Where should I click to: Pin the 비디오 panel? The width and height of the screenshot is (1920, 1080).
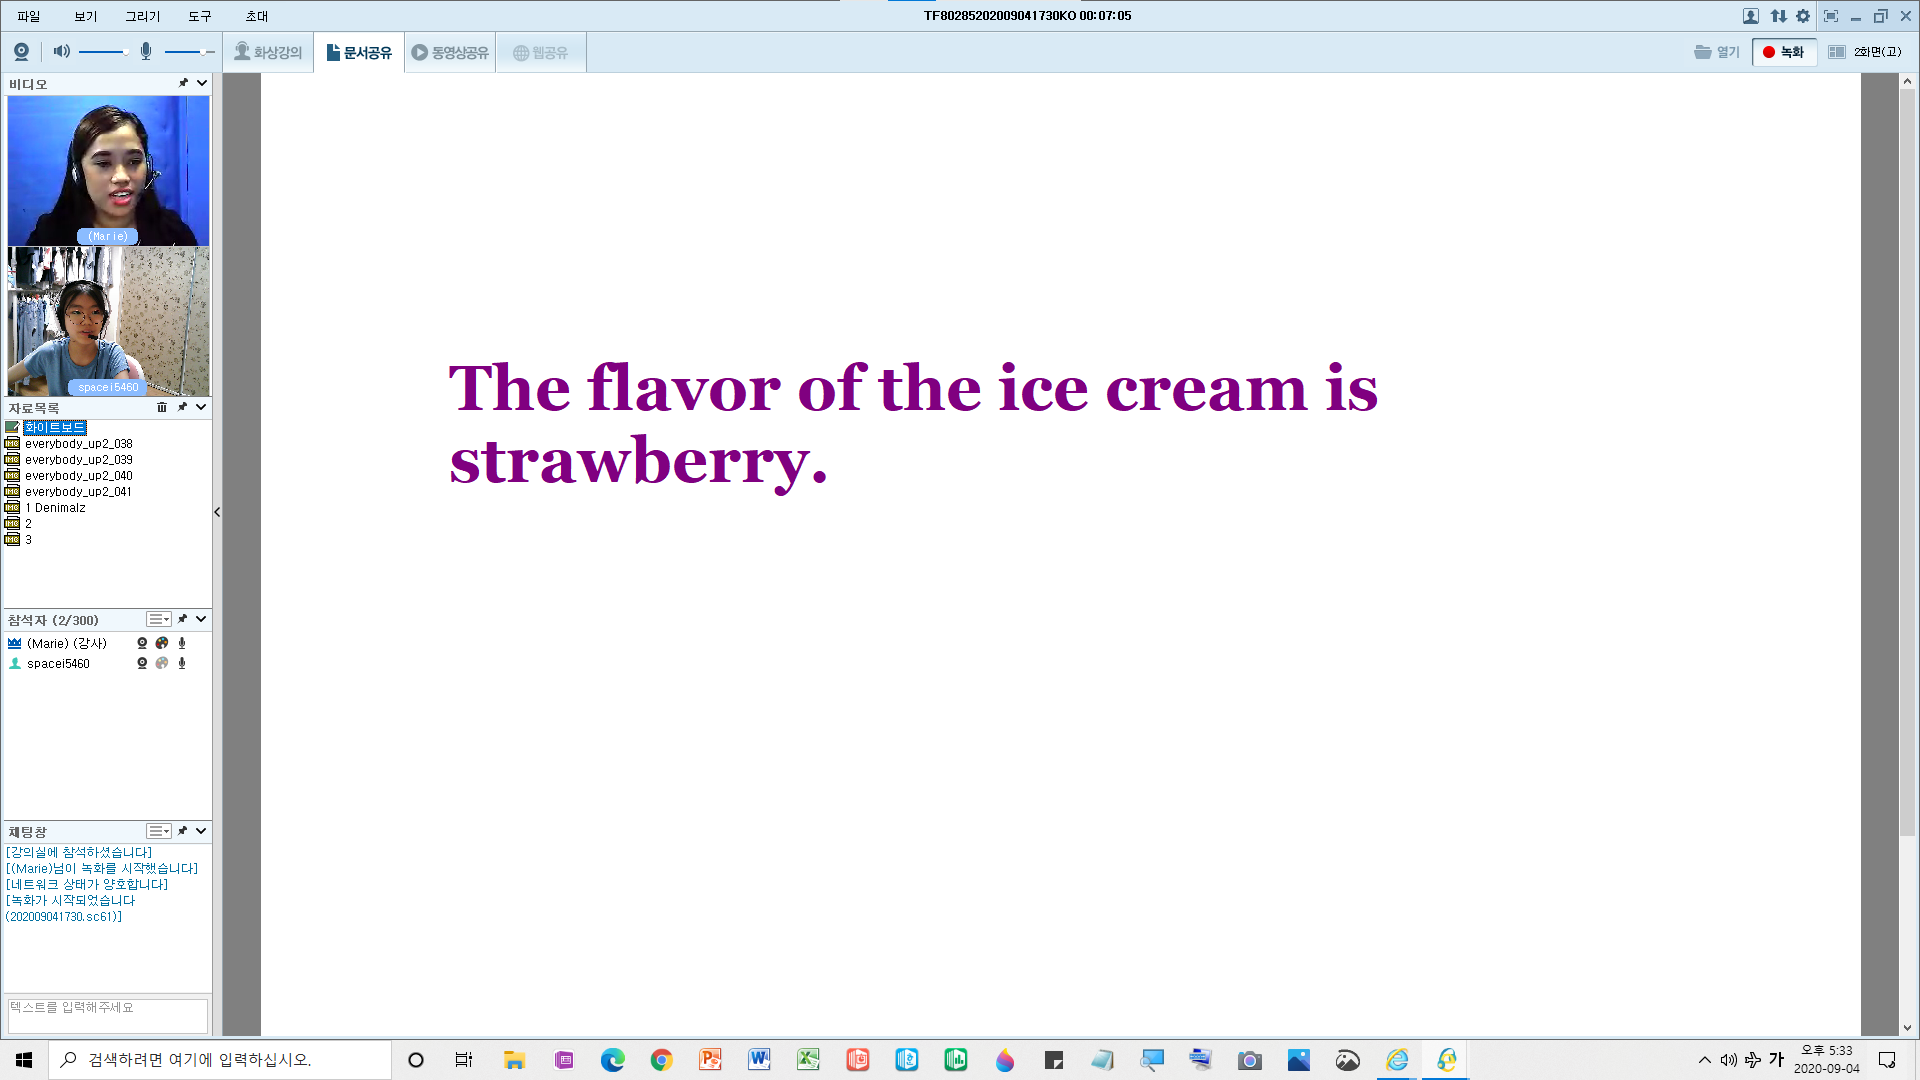click(183, 83)
